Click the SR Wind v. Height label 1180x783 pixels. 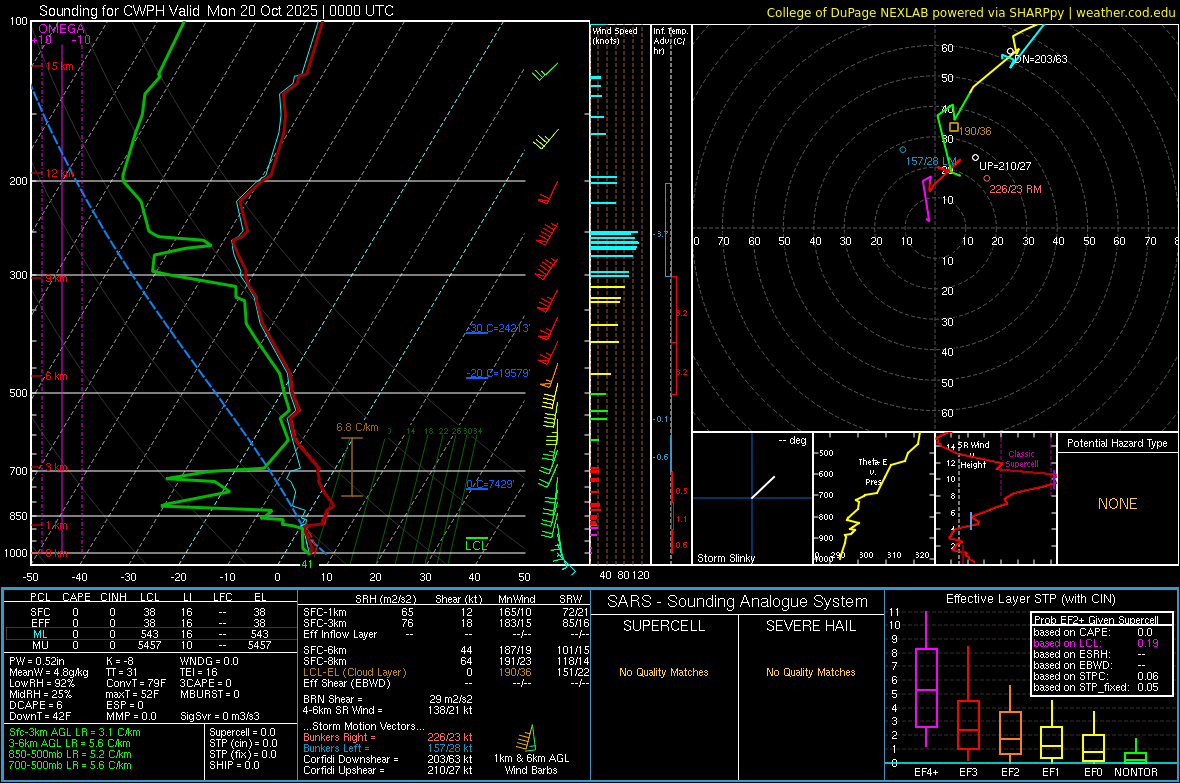click(x=973, y=455)
